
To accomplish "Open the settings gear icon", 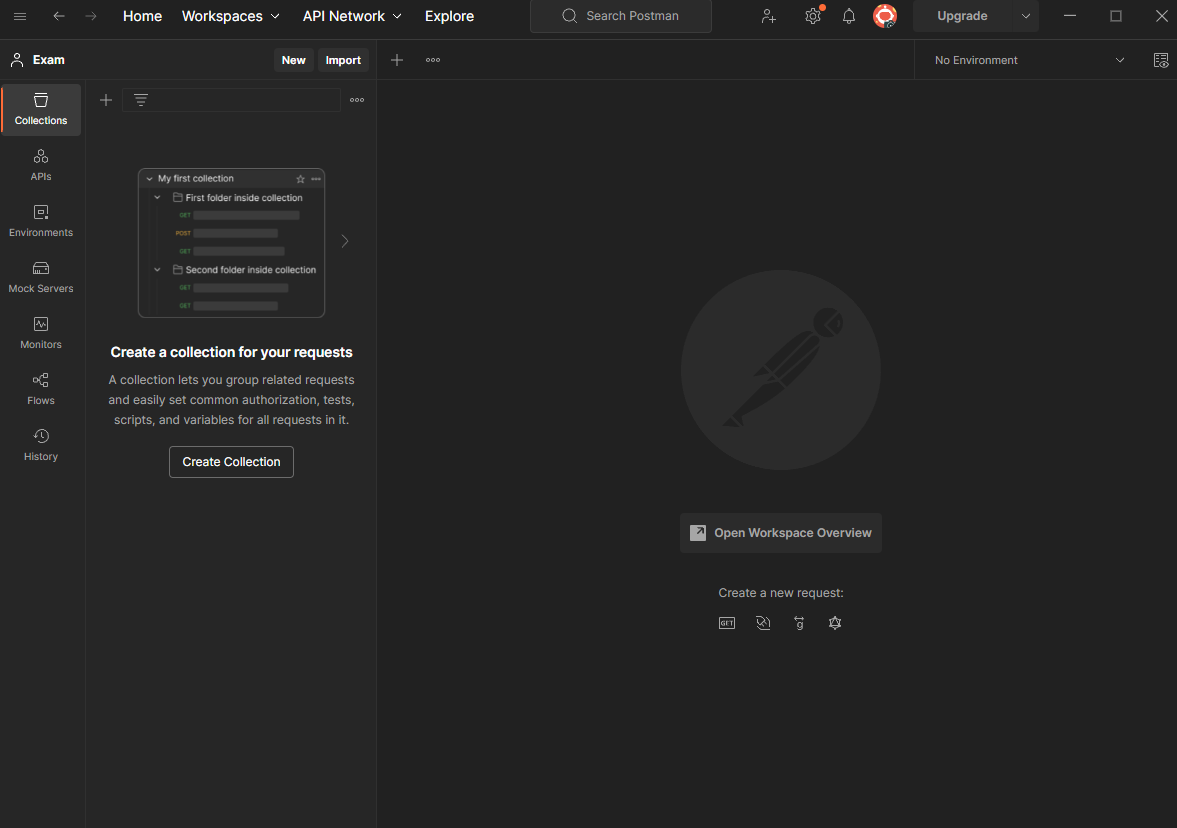I will tap(812, 16).
